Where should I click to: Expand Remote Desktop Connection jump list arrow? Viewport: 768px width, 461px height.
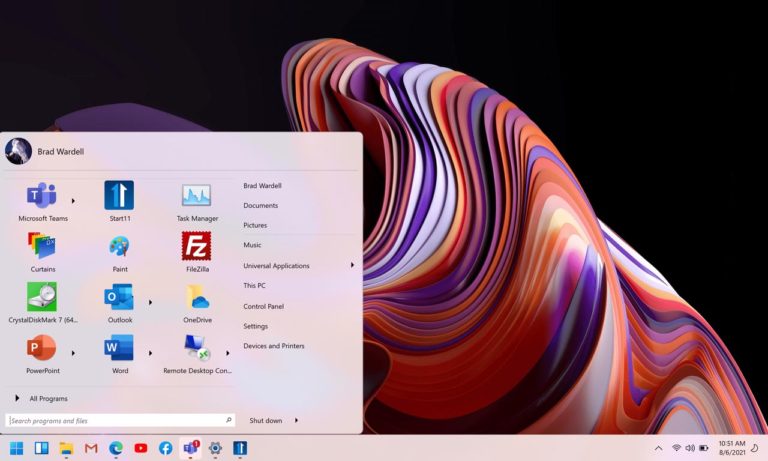click(228, 353)
